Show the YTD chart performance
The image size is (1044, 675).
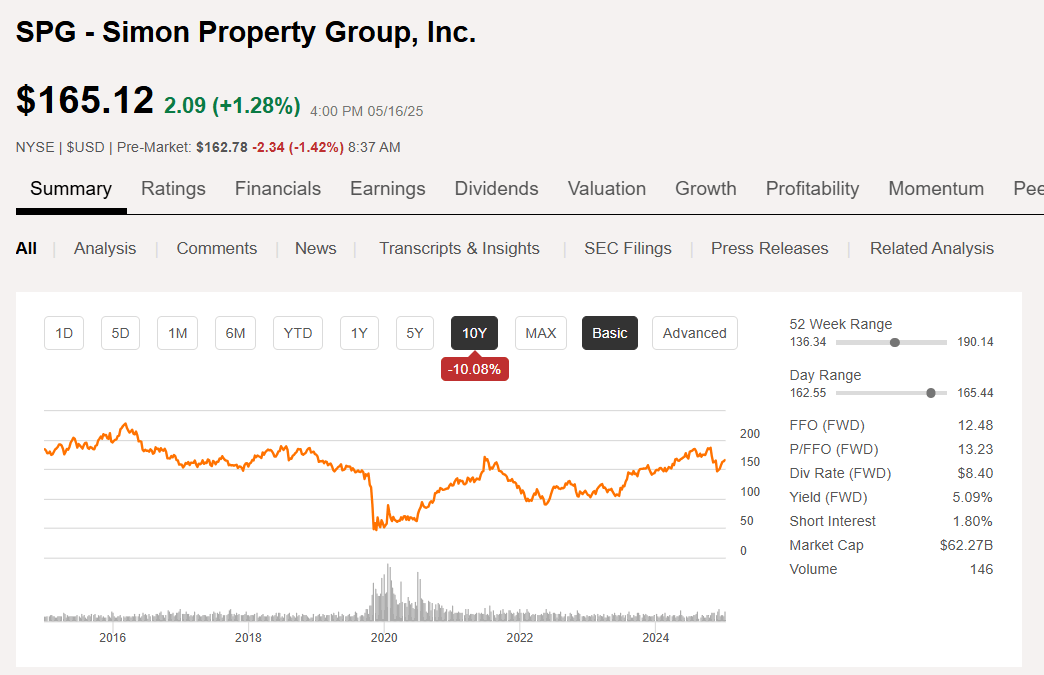pos(297,333)
